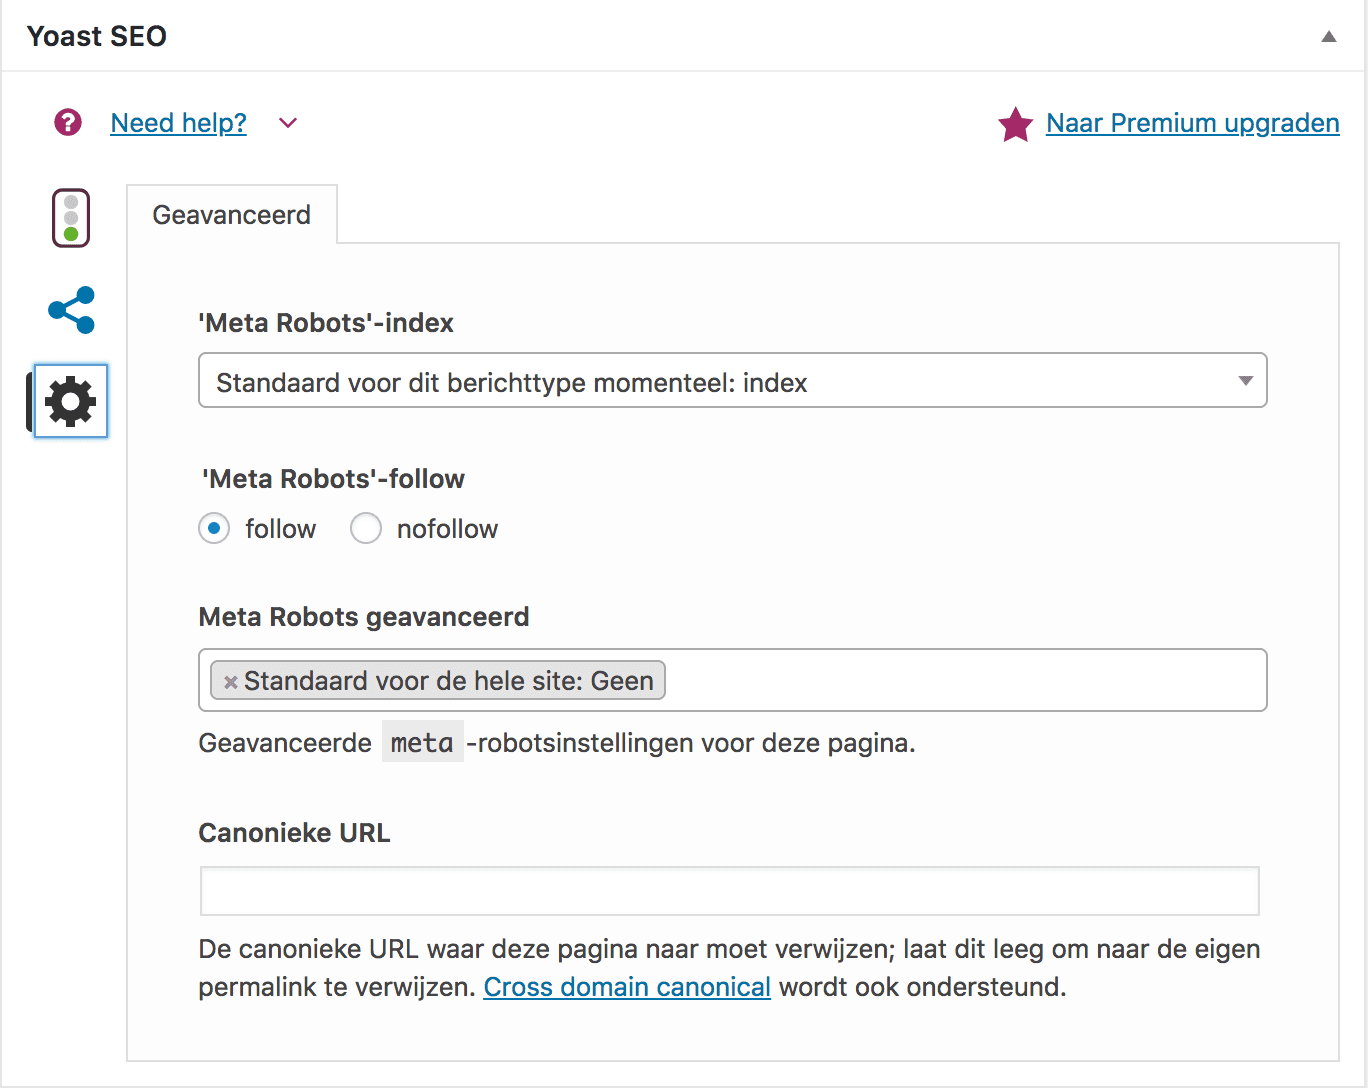Screen dimensions: 1368x1088
Task: Click the Yoast SEO panel title
Action: coord(97,36)
